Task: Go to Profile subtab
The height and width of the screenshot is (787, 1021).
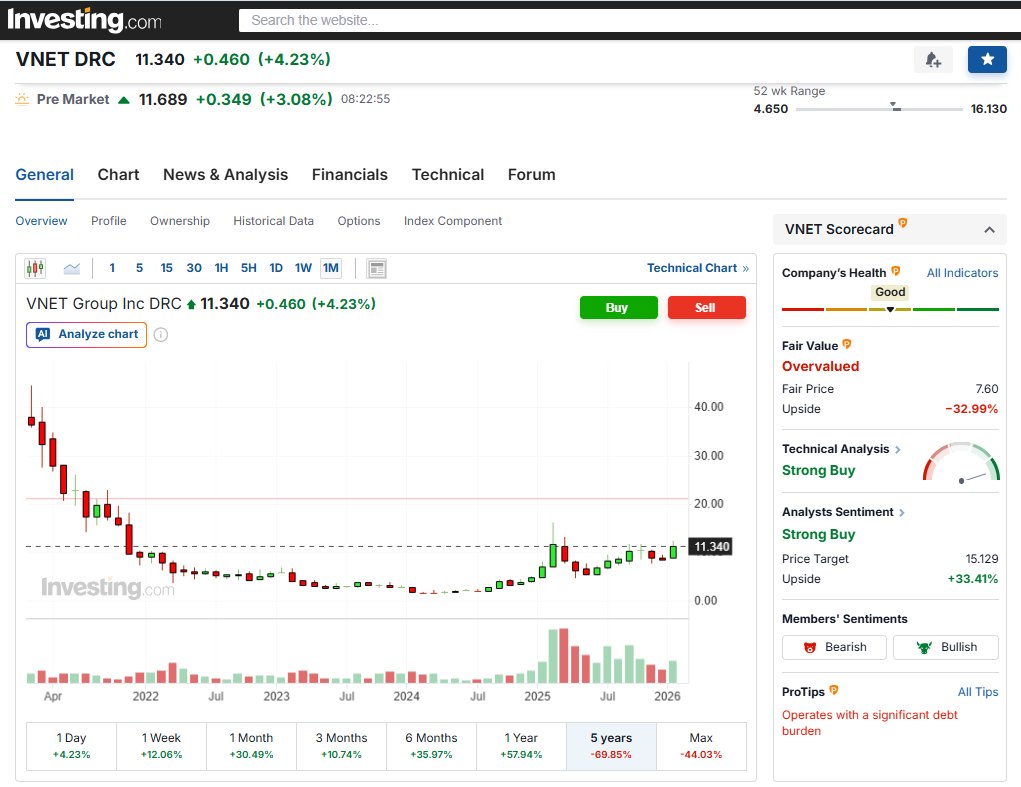Action: [109, 221]
